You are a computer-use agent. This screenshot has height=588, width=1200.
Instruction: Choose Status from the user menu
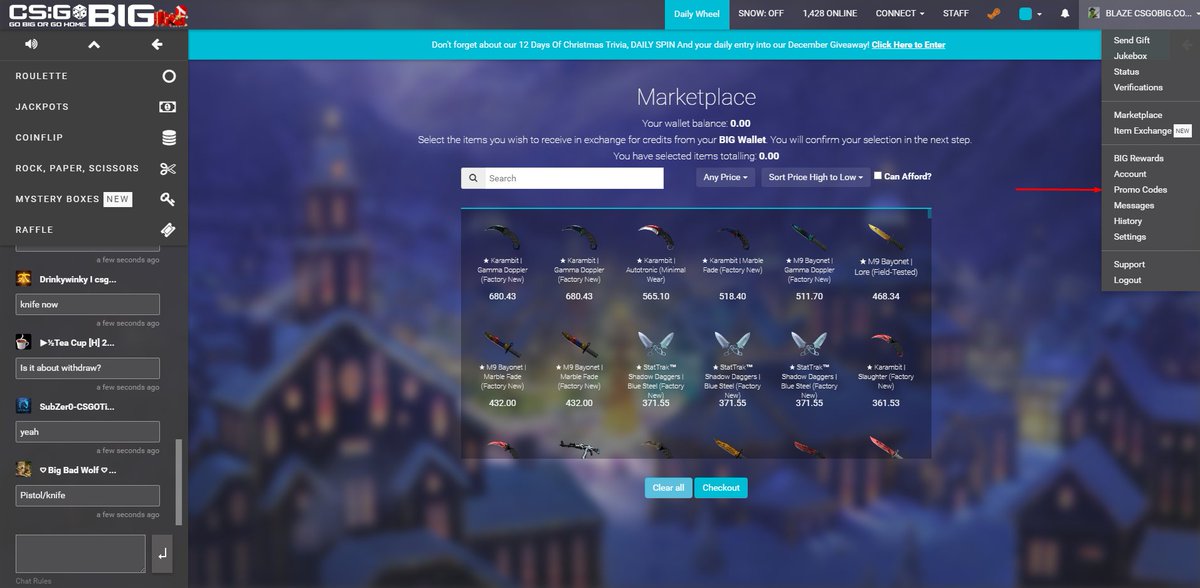tap(1126, 72)
